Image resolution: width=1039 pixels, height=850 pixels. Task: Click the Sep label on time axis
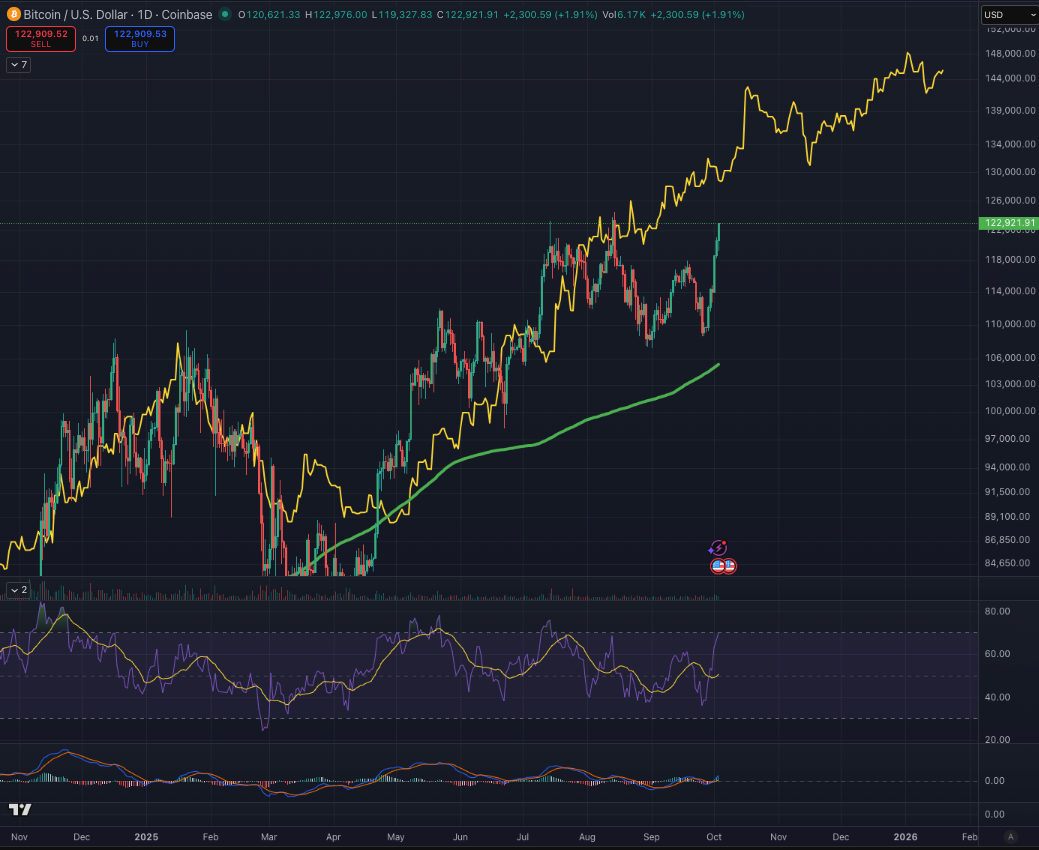[x=651, y=837]
